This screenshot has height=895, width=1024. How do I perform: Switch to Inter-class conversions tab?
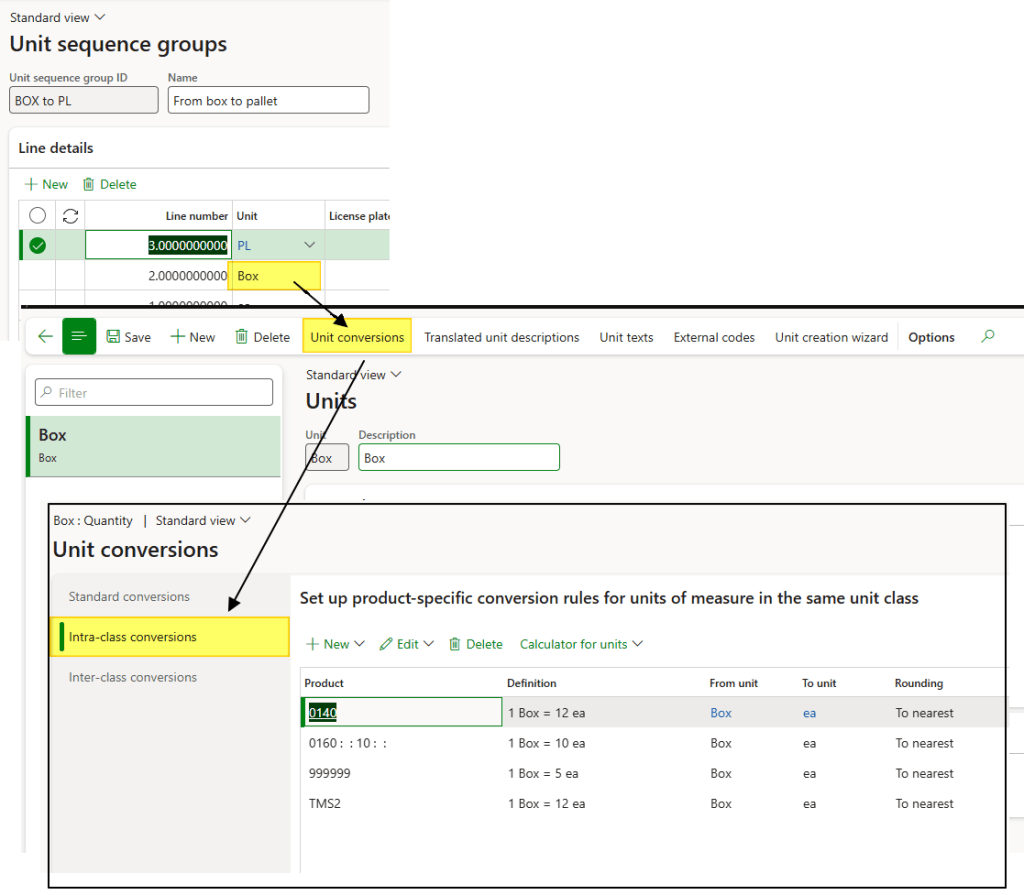[132, 677]
